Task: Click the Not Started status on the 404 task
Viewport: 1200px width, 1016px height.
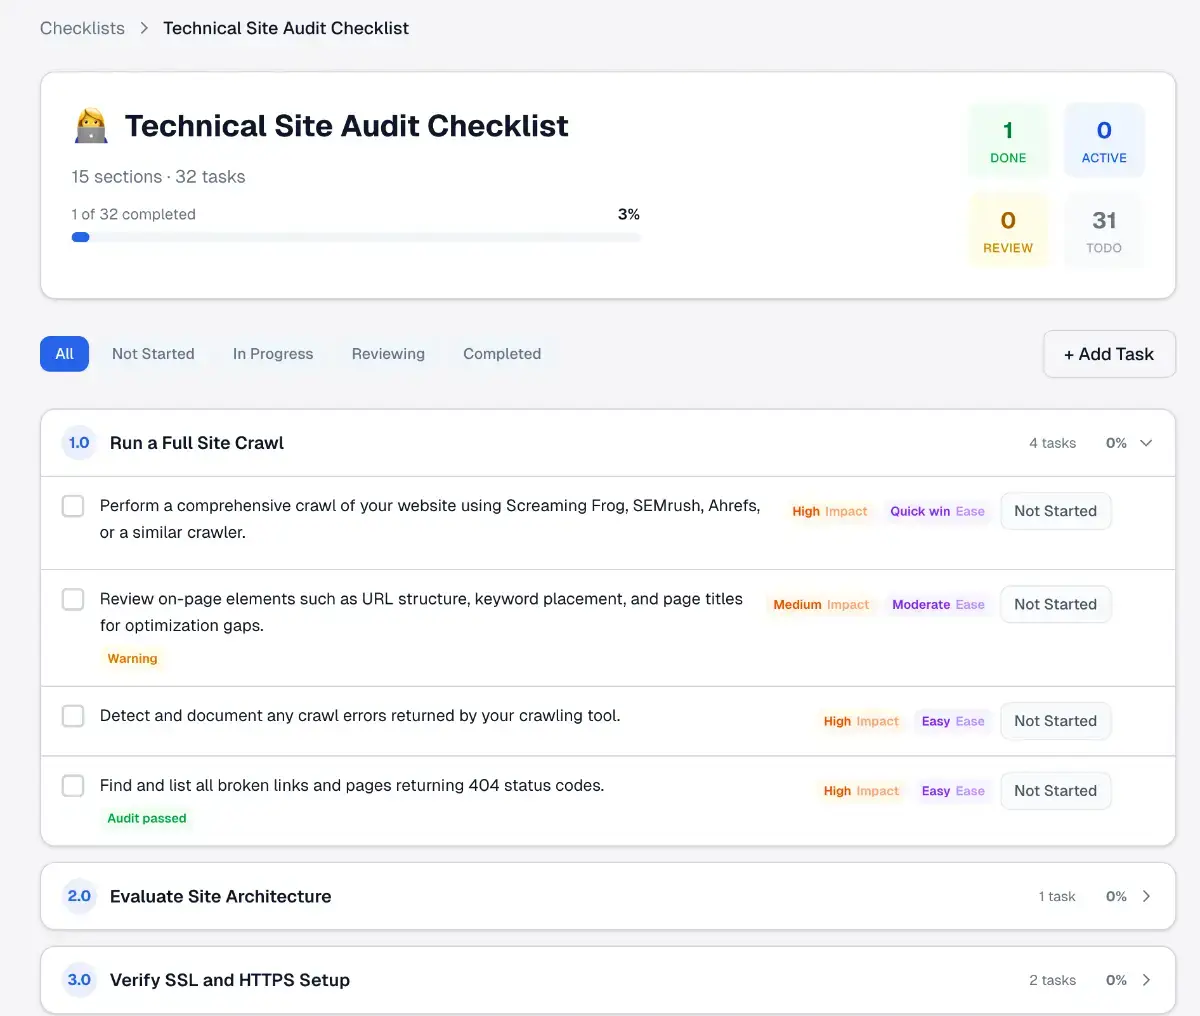Action: click(1056, 790)
